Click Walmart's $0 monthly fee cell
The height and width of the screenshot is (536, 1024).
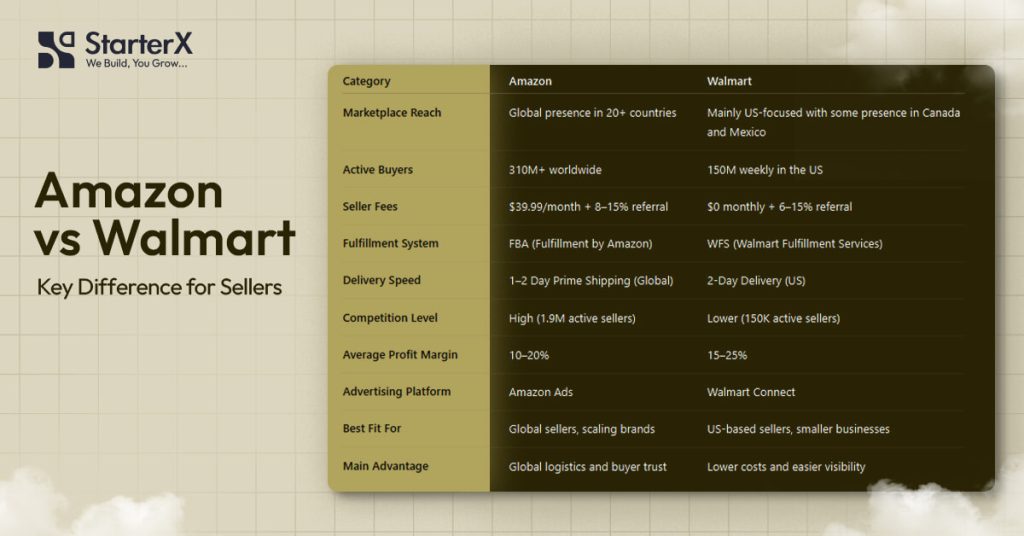pos(779,207)
